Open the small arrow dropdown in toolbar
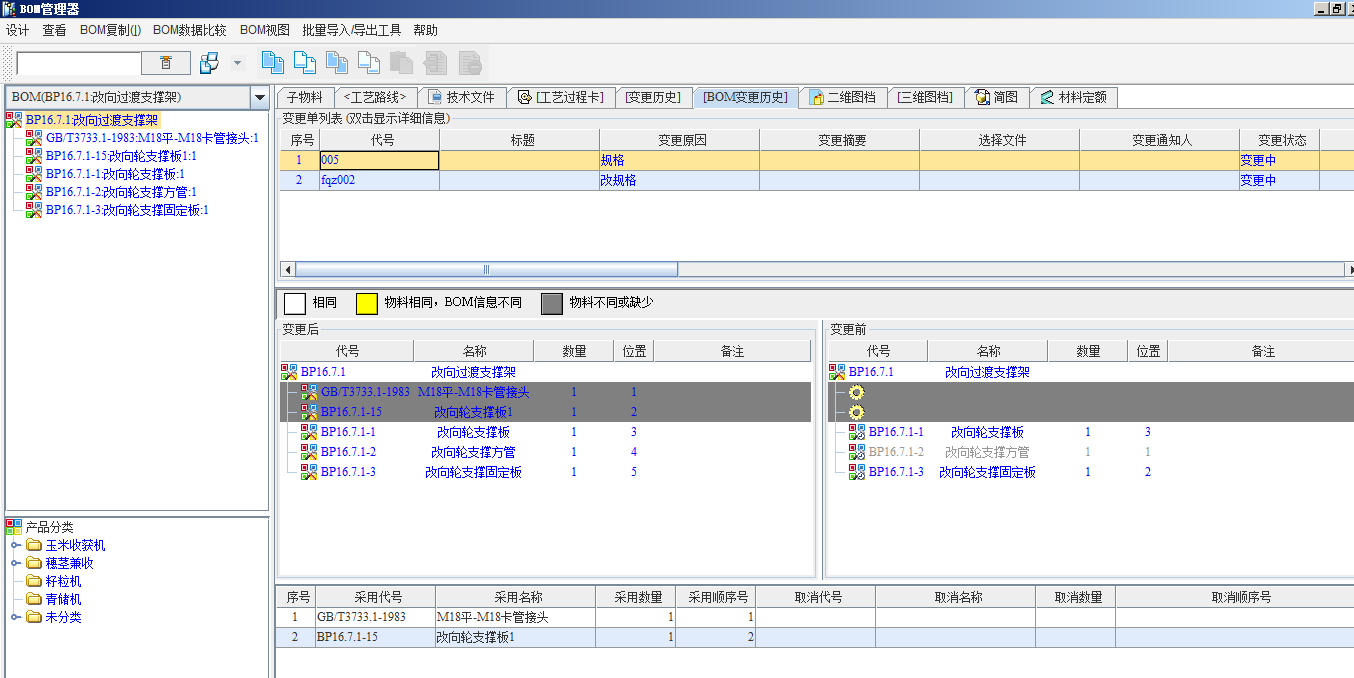This screenshot has height=678, width=1354. pos(237,63)
